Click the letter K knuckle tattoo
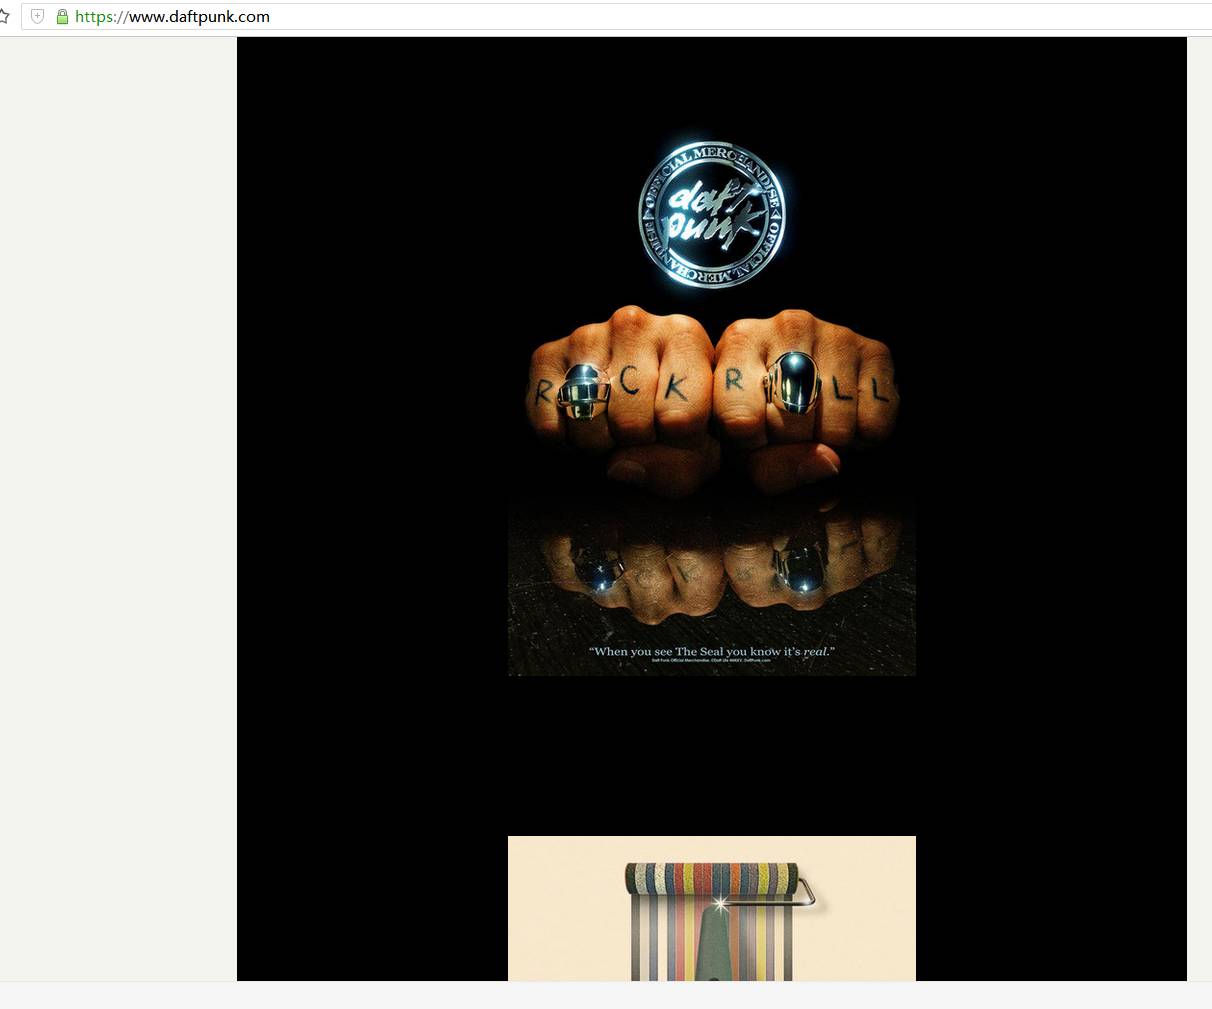The image size is (1212, 1009). pos(676,388)
